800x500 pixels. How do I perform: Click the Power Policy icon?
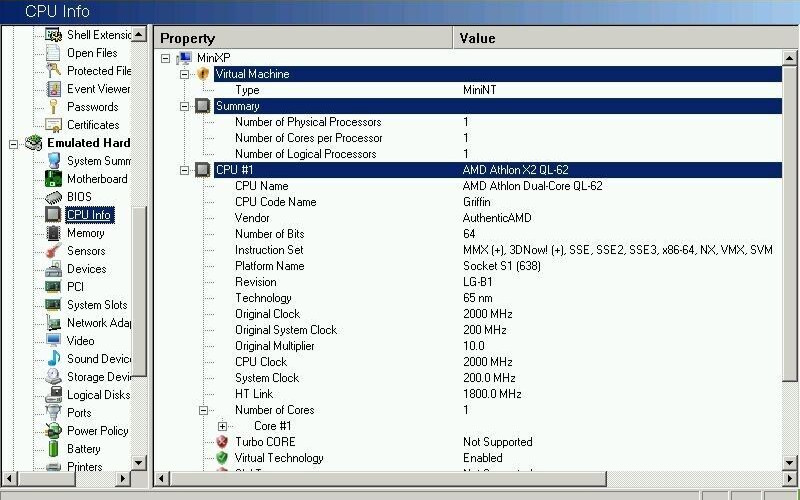pyautogui.click(x=54, y=431)
